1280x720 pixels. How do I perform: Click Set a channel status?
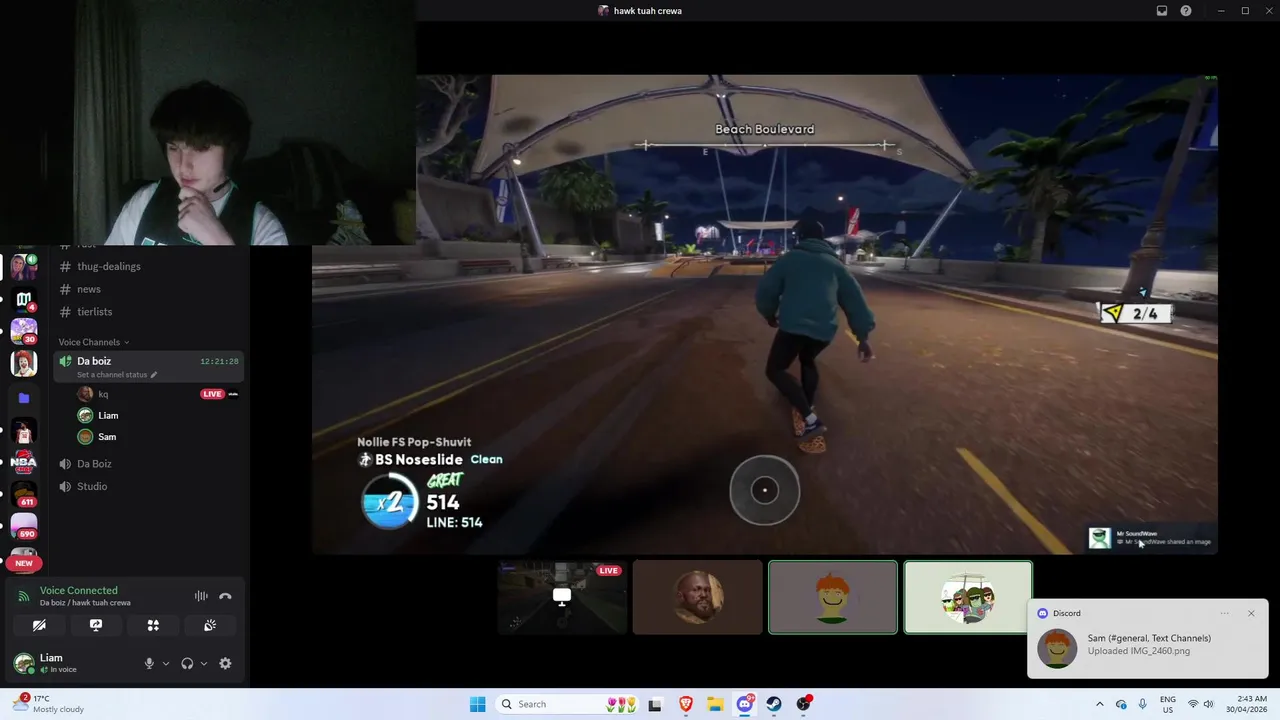coord(117,375)
